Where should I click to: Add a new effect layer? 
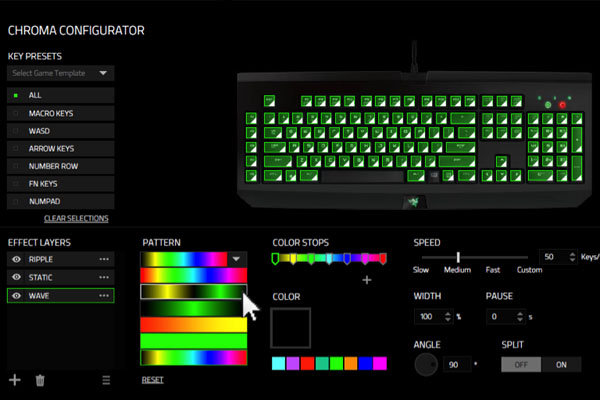(15, 380)
